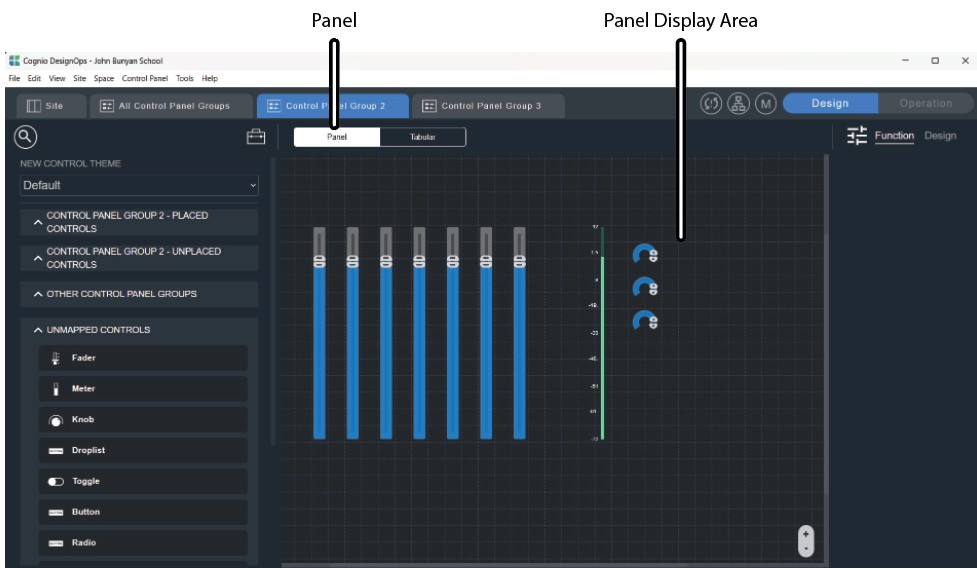
Task: Click the Droplist control icon
Action: 55,451
